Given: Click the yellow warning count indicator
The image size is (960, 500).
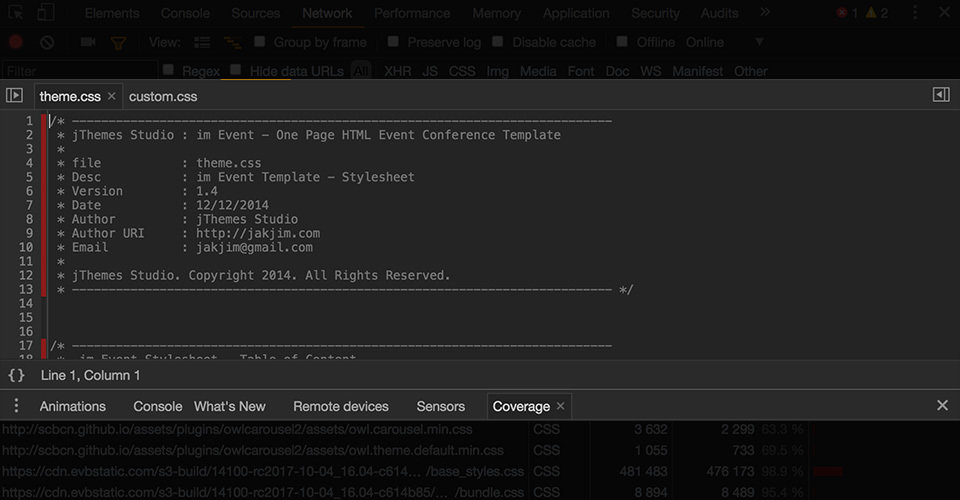Looking at the screenshot, I should 877,13.
